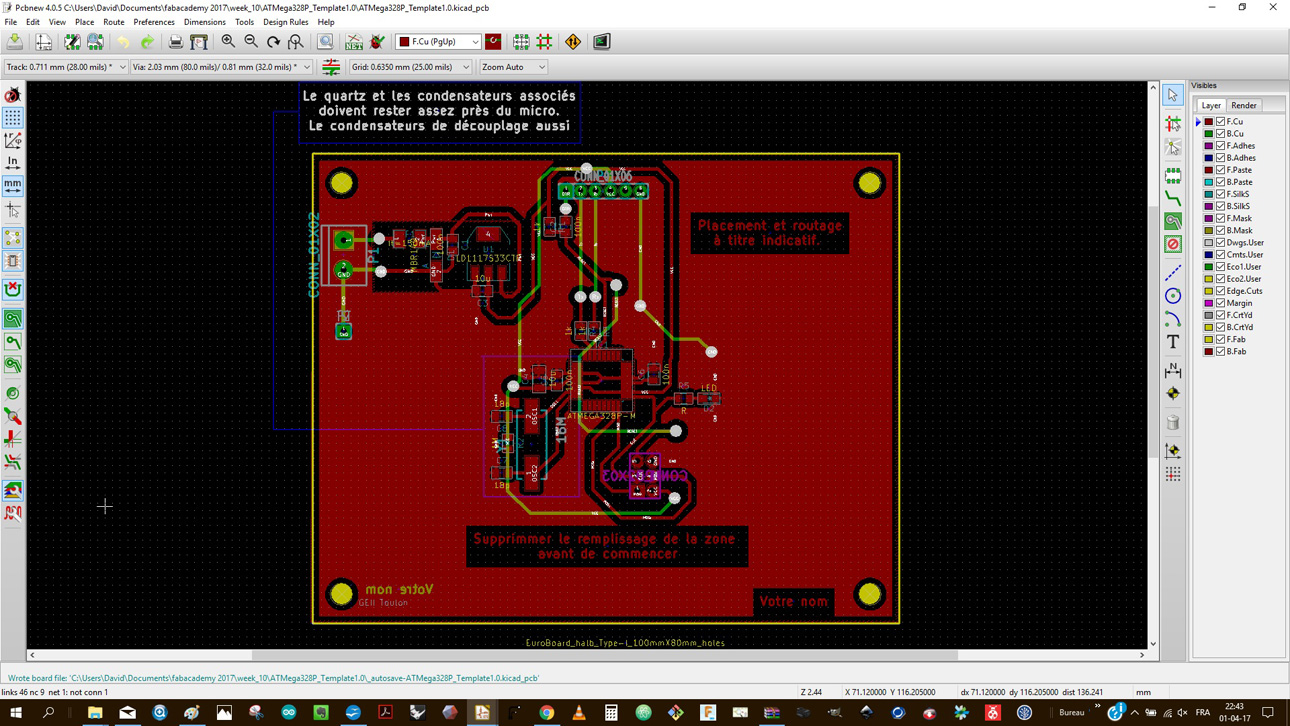Click the horizontal canvas scrollbar
The width and height of the screenshot is (1290, 726).
tap(587, 655)
